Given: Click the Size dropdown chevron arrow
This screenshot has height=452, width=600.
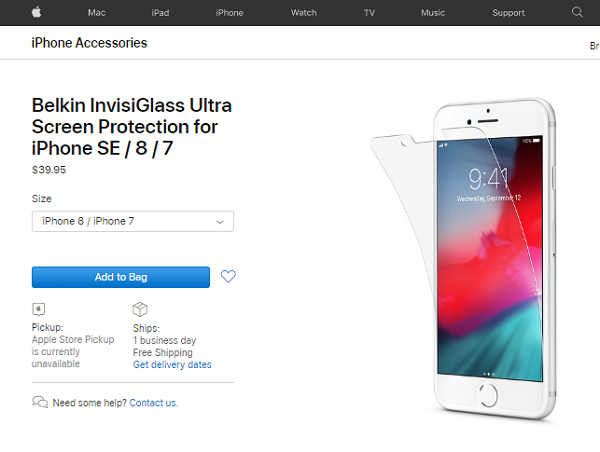Looking at the screenshot, I should 220,222.
